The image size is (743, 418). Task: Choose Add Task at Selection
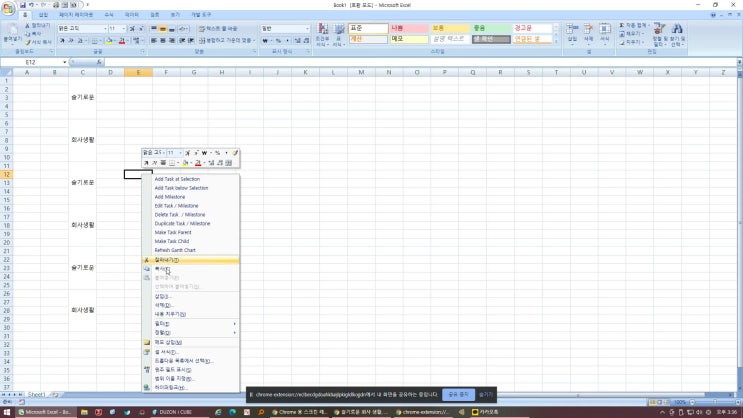[177, 179]
